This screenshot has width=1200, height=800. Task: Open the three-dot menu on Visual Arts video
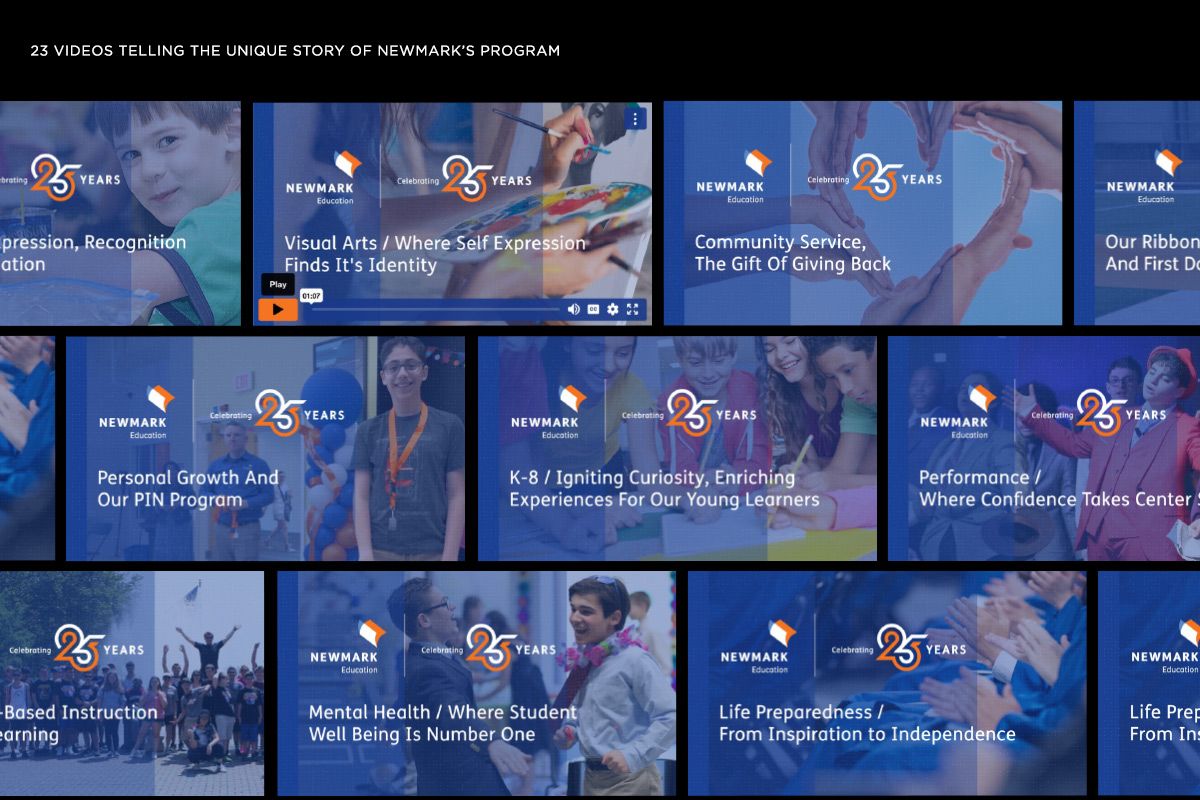tap(634, 119)
